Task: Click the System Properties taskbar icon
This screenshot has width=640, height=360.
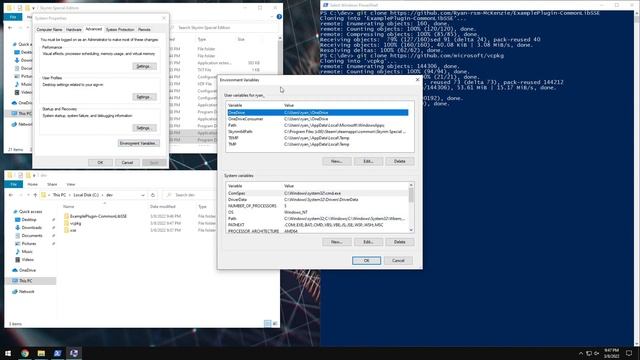Action: 74,353
